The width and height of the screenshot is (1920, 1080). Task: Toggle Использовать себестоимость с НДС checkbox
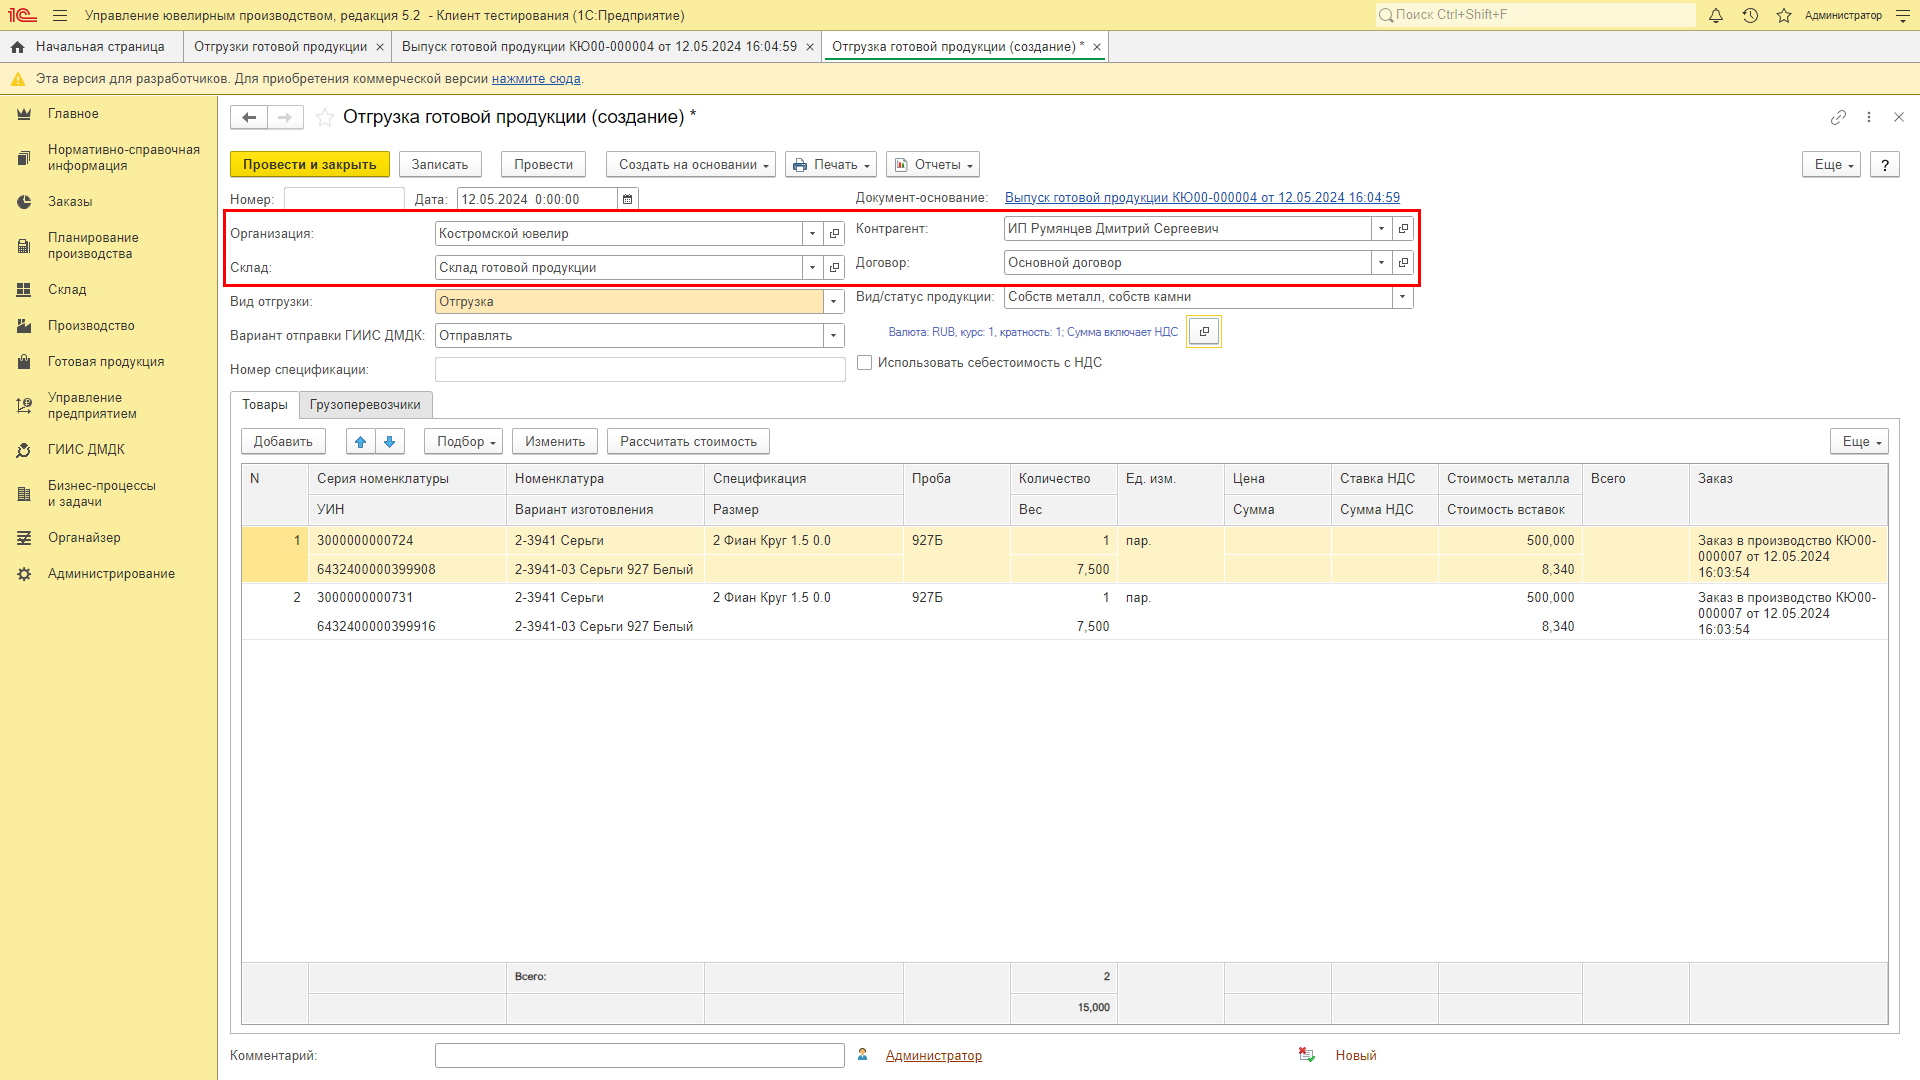(x=864, y=363)
